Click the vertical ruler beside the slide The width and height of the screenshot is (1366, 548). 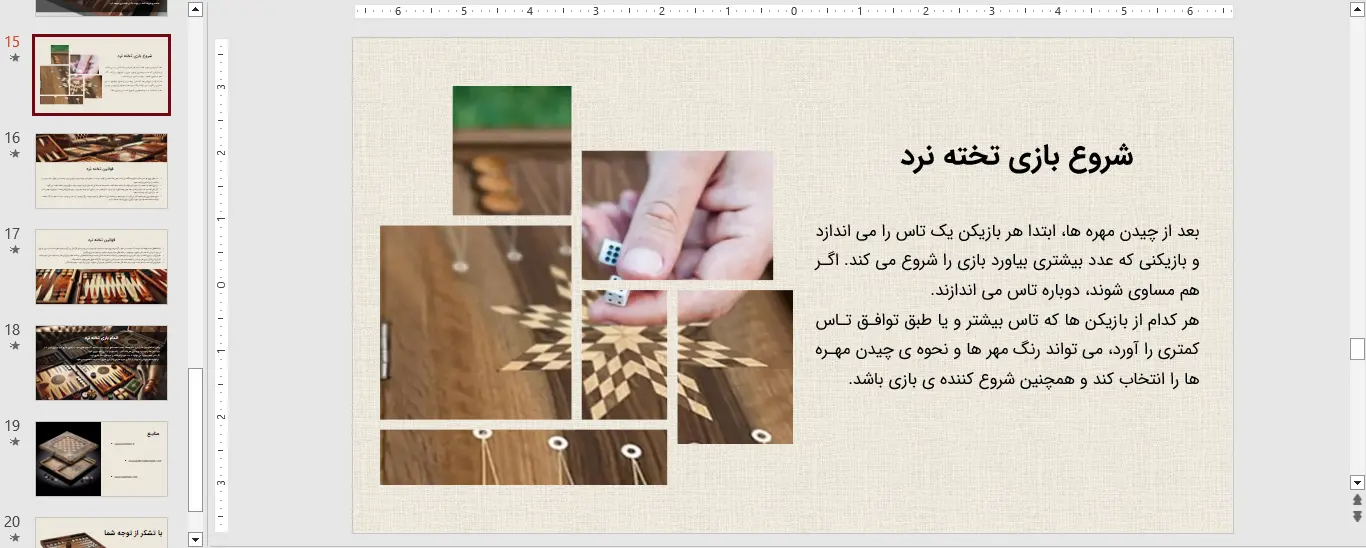[x=222, y=286]
